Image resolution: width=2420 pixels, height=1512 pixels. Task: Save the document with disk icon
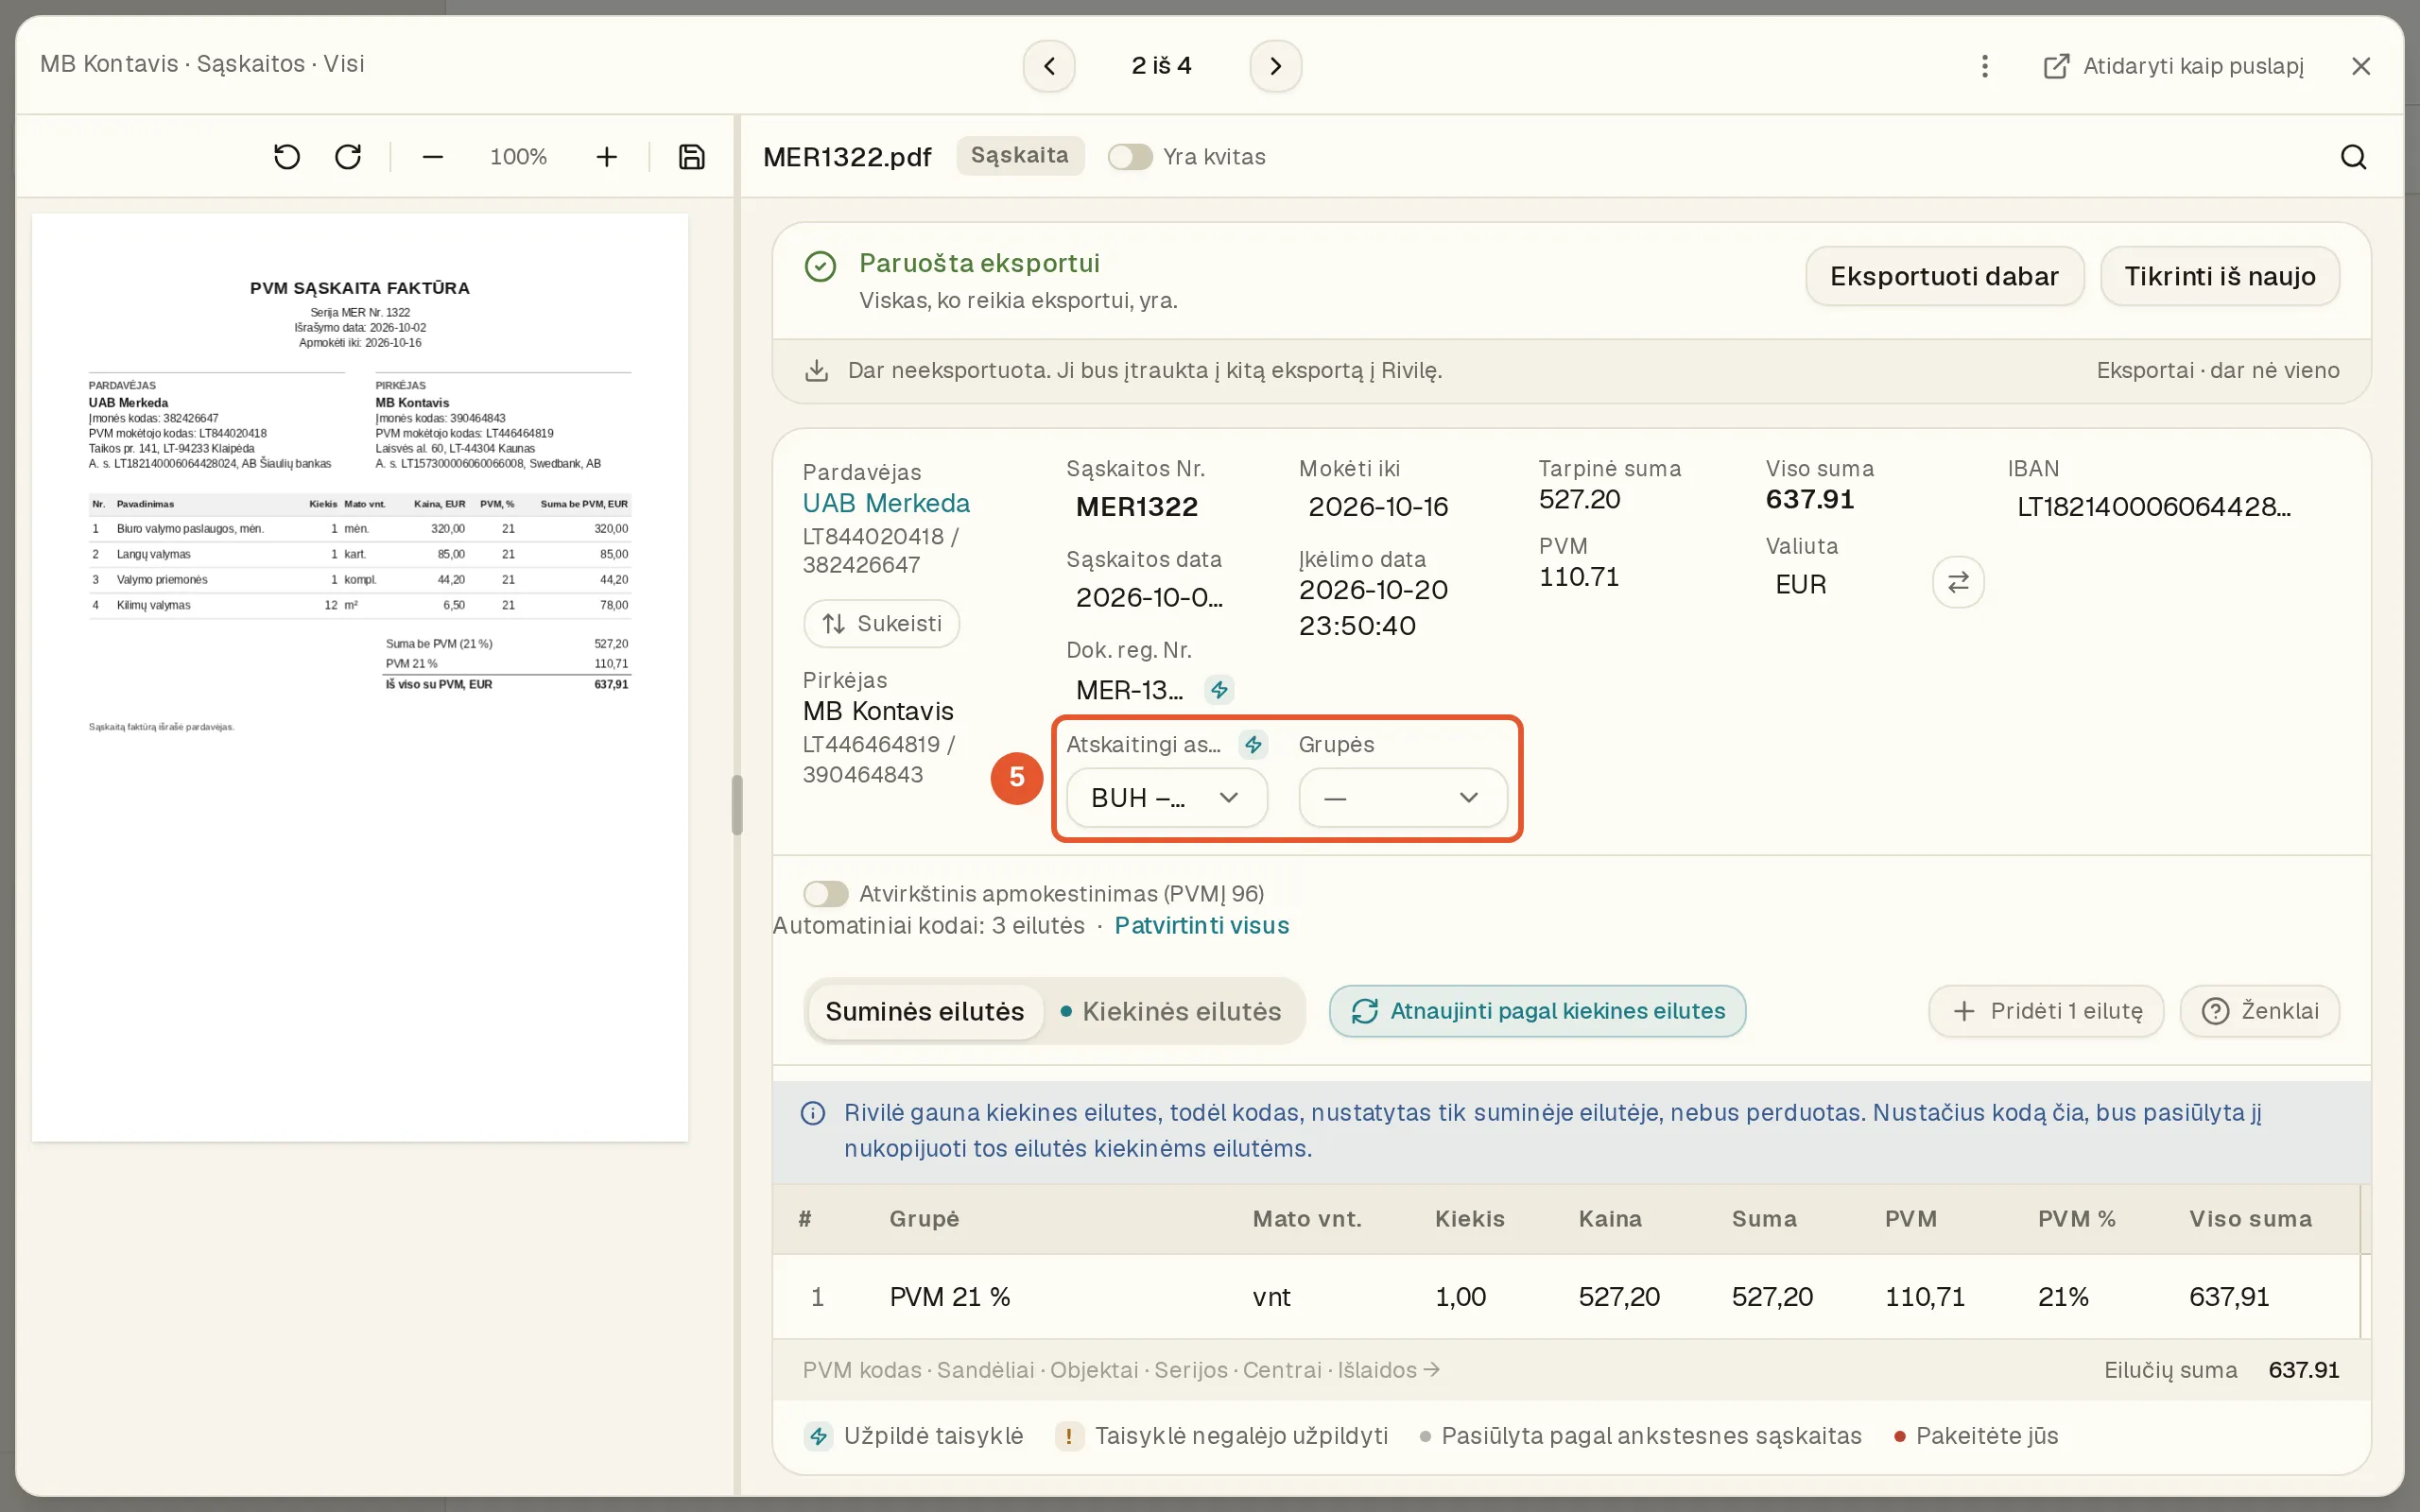[691, 157]
